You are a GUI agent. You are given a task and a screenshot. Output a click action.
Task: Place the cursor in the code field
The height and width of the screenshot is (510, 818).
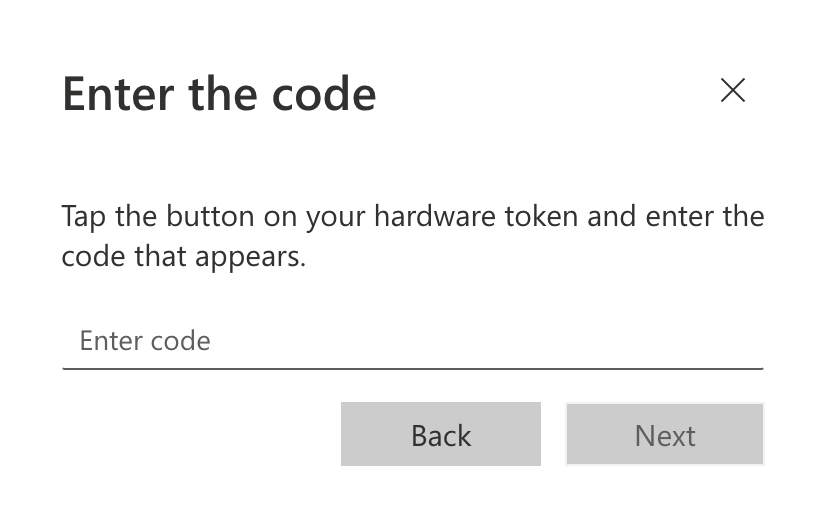point(413,341)
